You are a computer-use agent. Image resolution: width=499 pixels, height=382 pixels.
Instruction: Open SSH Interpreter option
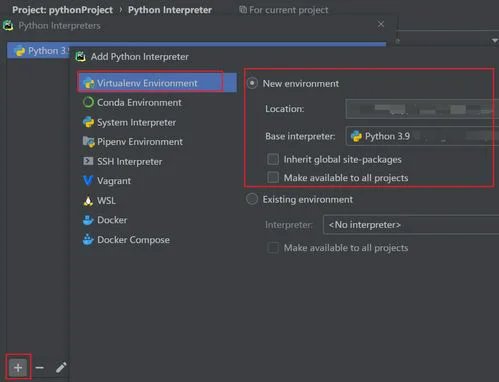coord(123,161)
